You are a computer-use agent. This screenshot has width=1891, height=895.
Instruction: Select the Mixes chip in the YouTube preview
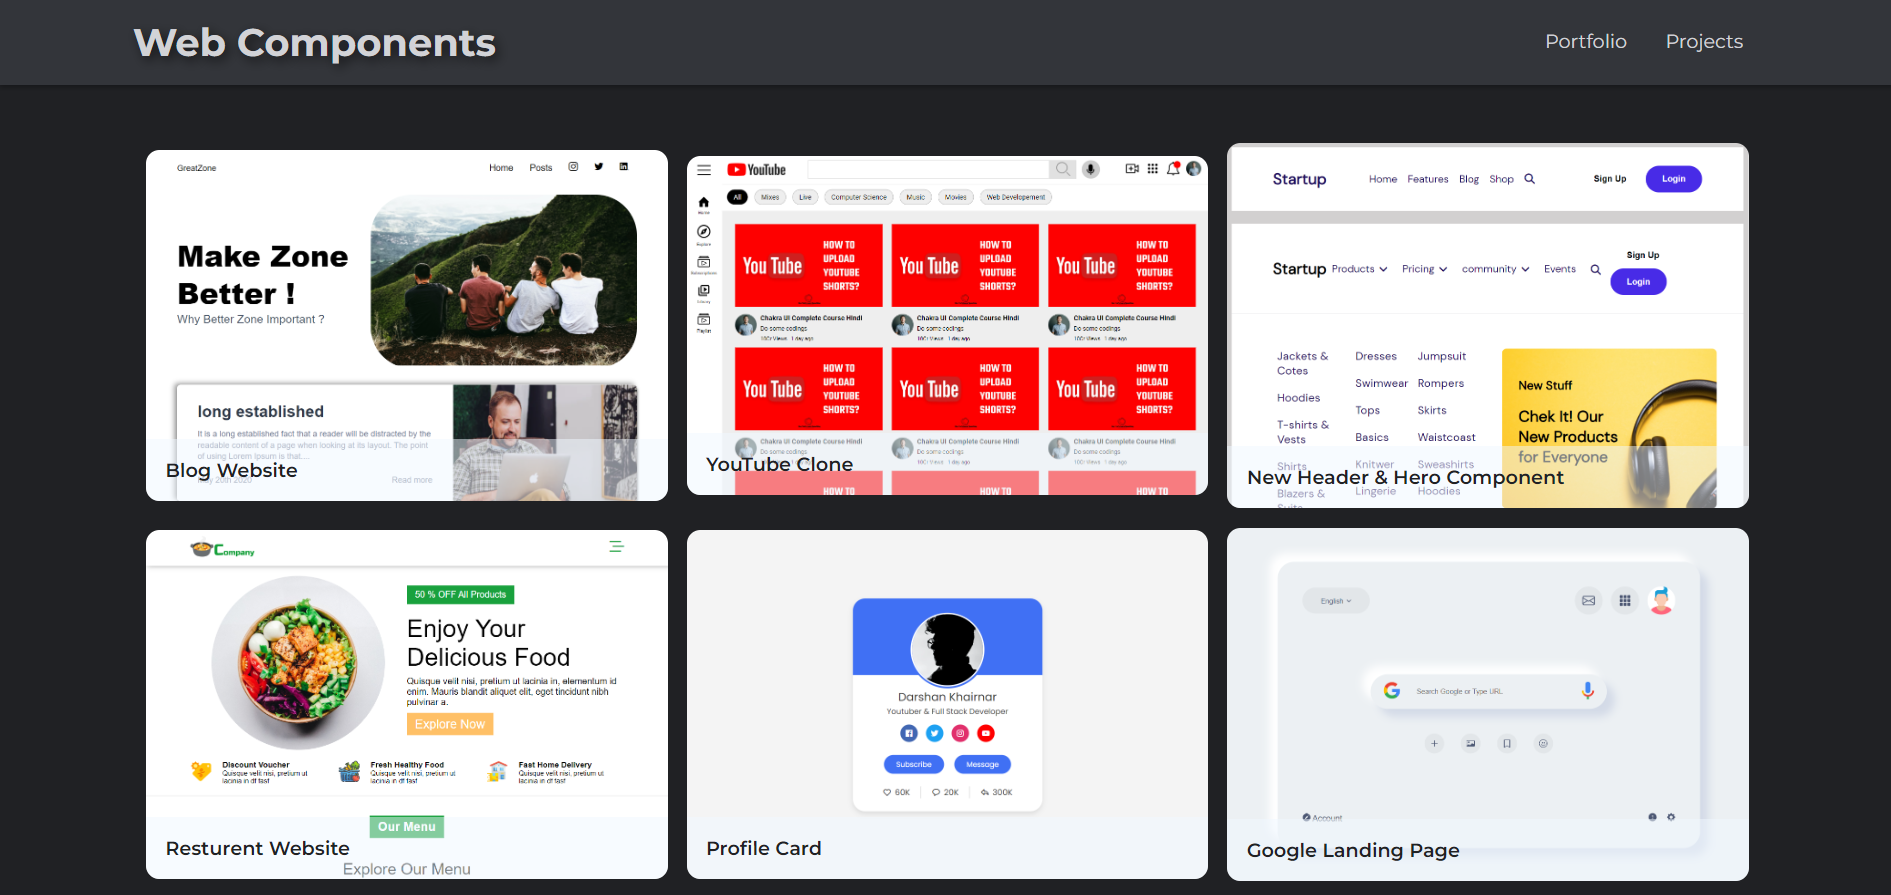(770, 197)
